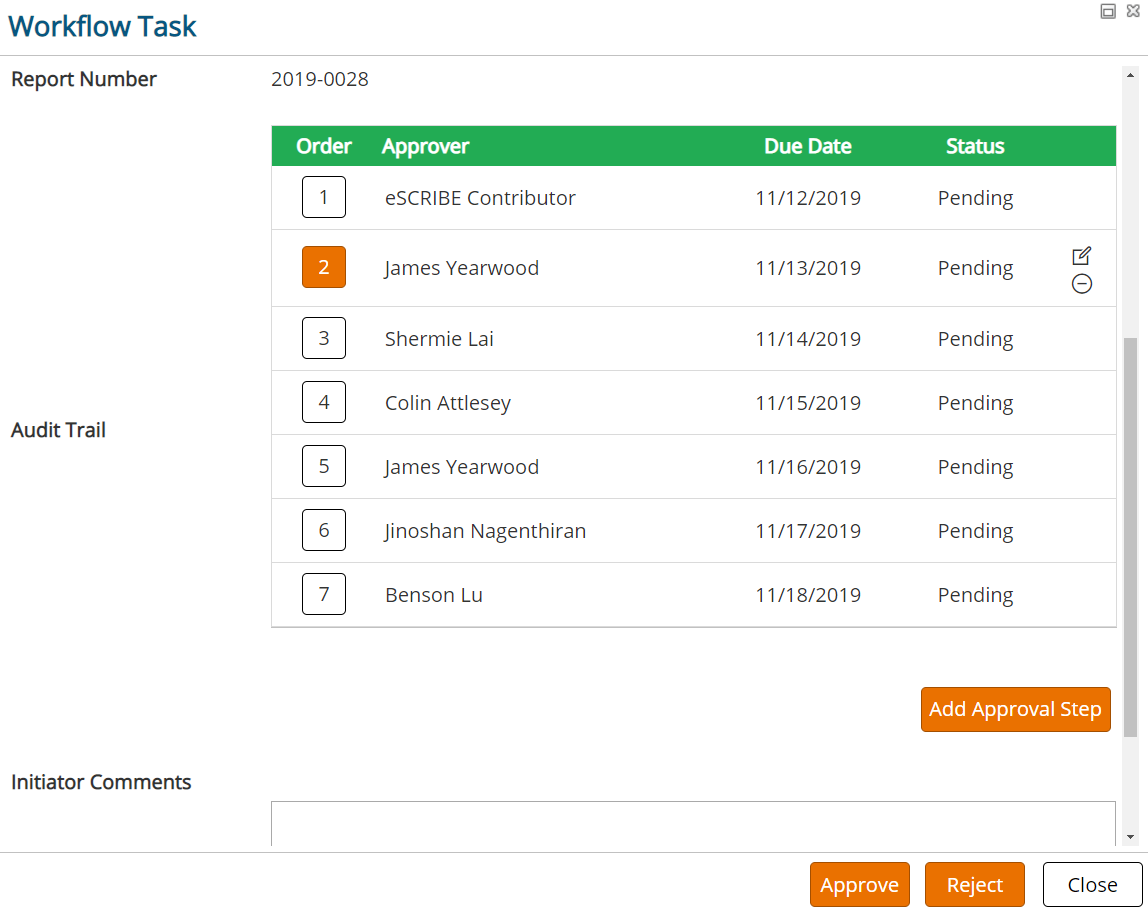Screen dimensions: 1148x913
Task: Click Pending status for Benson Lu
Action: [975, 595]
